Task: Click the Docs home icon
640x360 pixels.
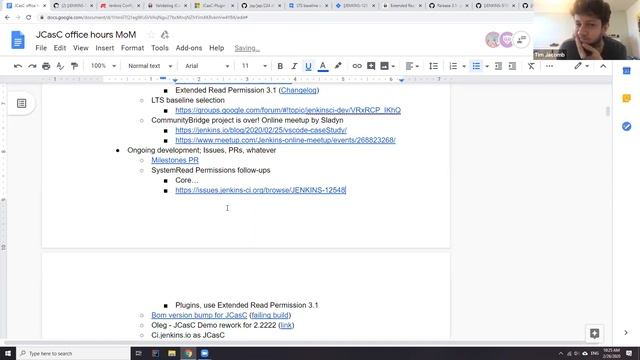Action: [18, 40]
